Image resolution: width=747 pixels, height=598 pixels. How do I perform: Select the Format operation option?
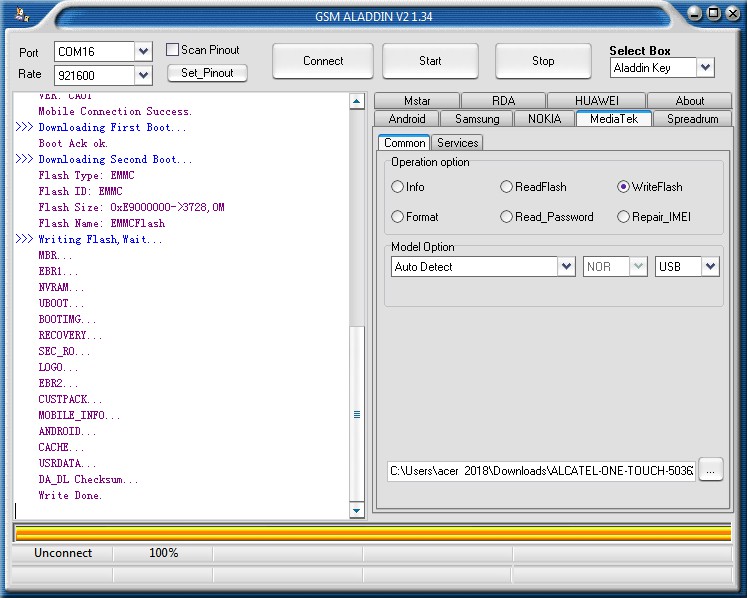click(398, 217)
